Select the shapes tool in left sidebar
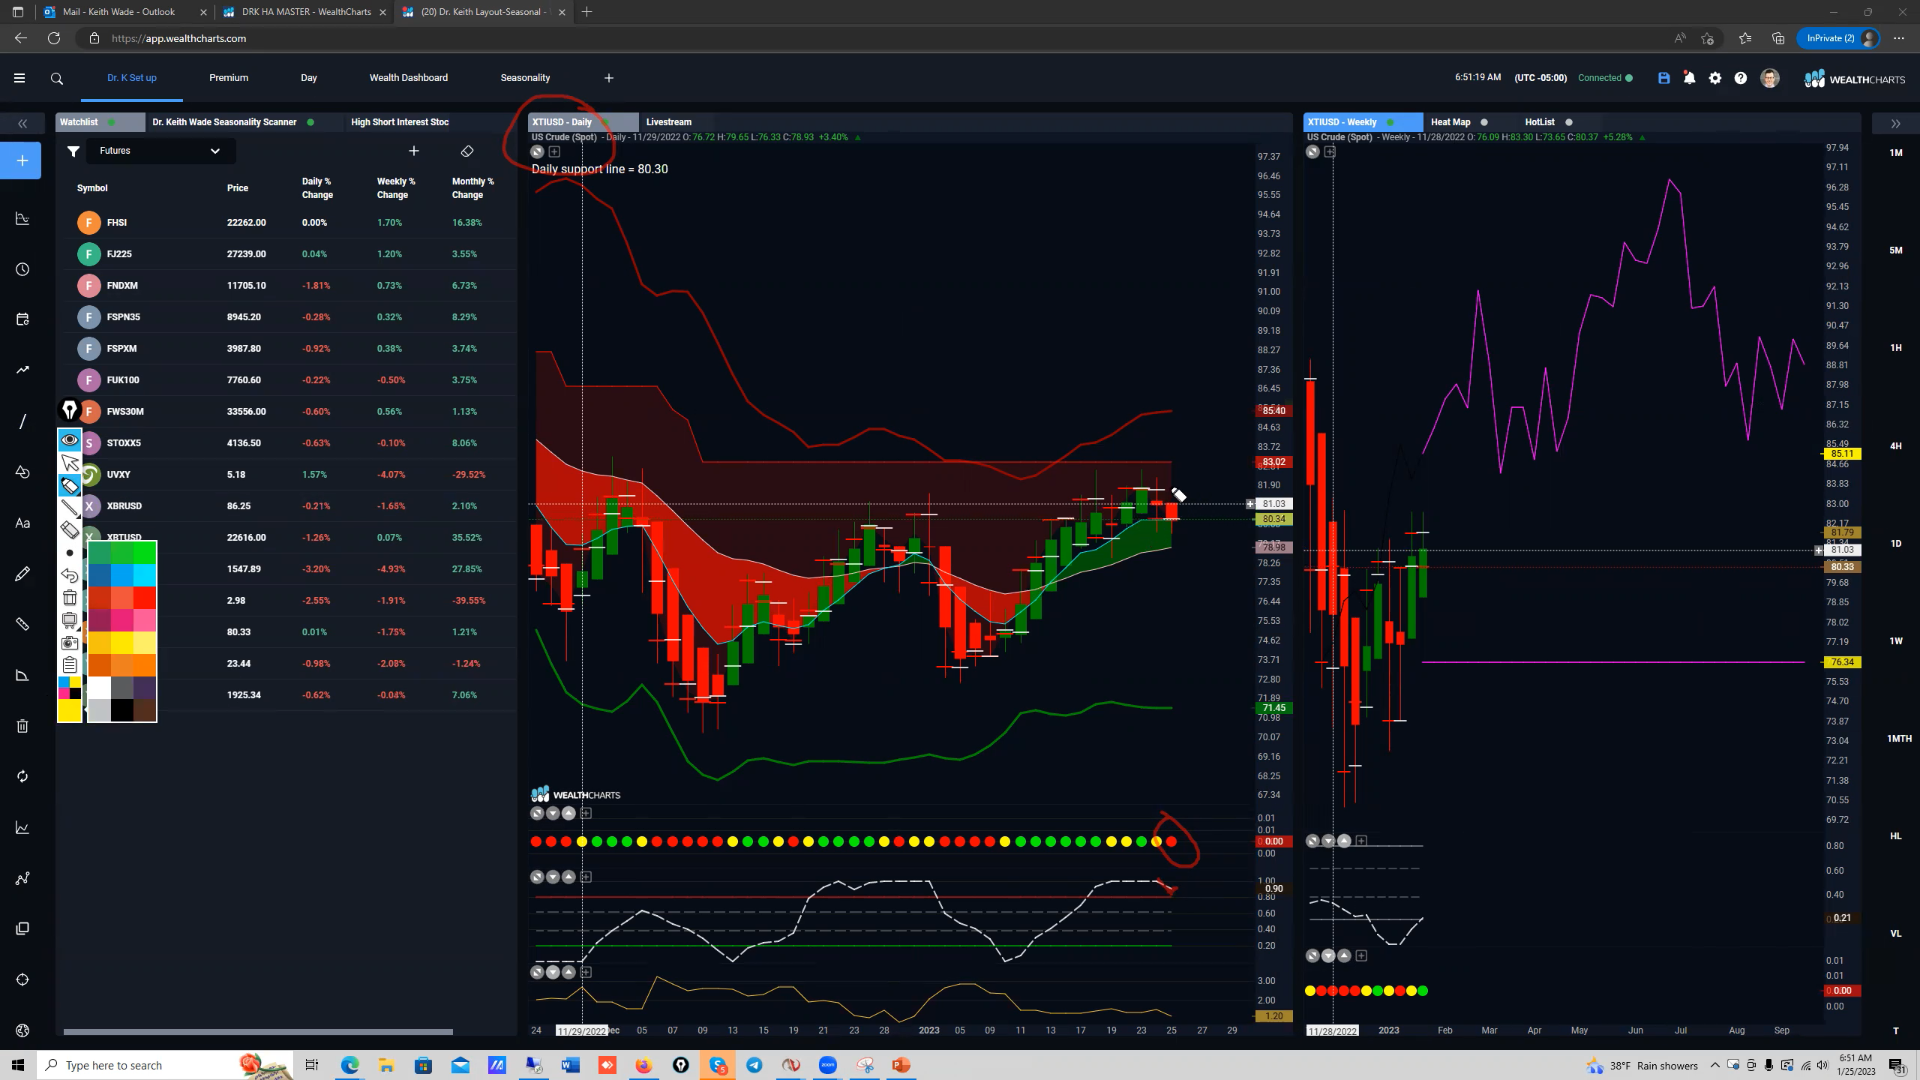This screenshot has height=1080, width=1920. pyautogui.click(x=22, y=472)
